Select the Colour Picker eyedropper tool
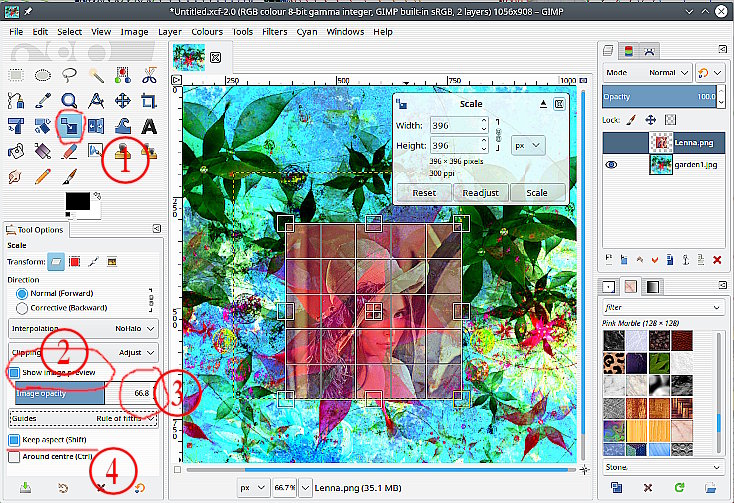This screenshot has height=503, width=734. (x=43, y=101)
